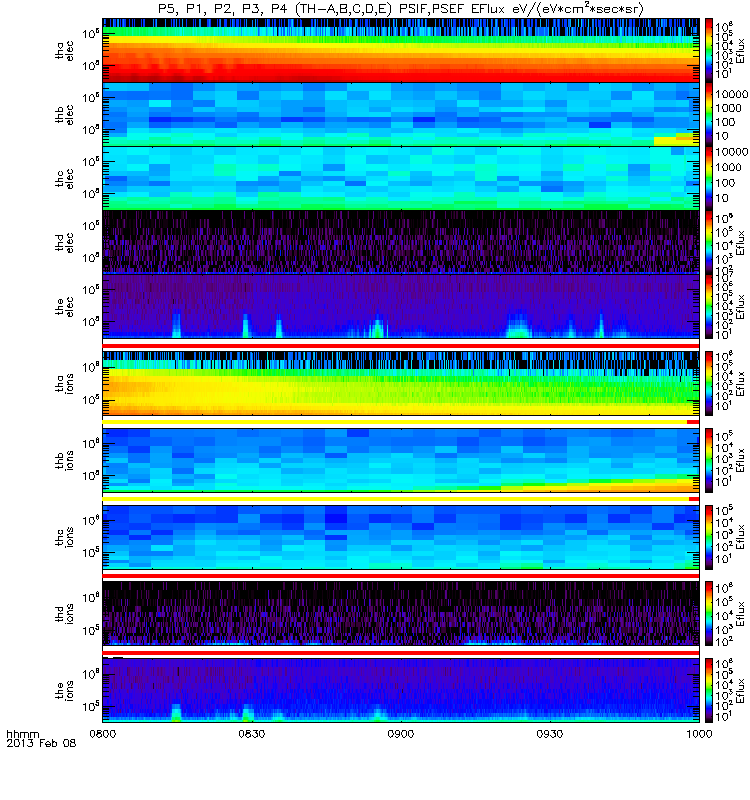The image size is (750, 800).
Task: Click the color bar beside thc ions panel
Action: click(x=709, y=537)
